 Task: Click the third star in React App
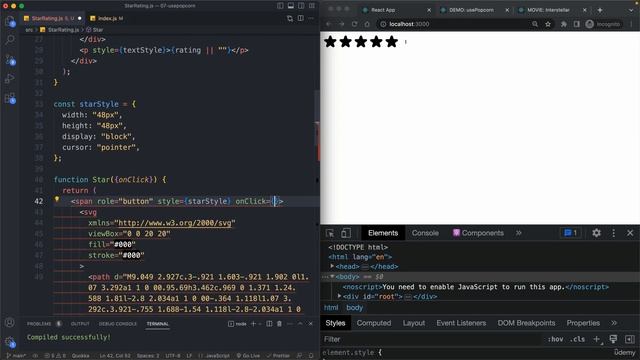point(361,42)
